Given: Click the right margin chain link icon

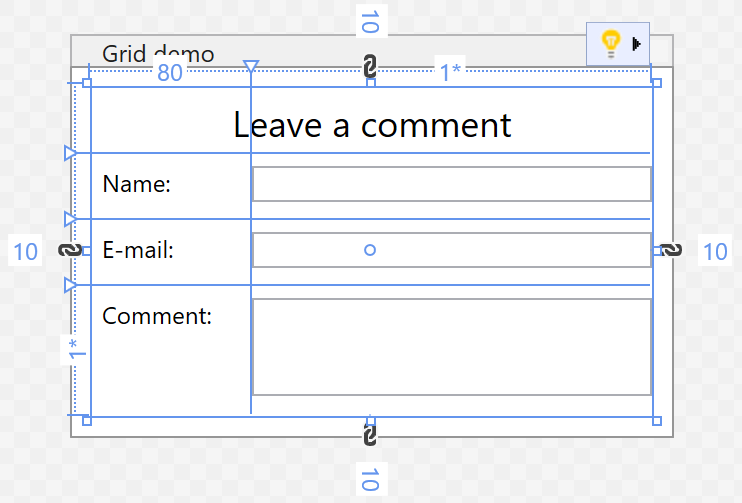Looking at the screenshot, I should pos(672,250).
